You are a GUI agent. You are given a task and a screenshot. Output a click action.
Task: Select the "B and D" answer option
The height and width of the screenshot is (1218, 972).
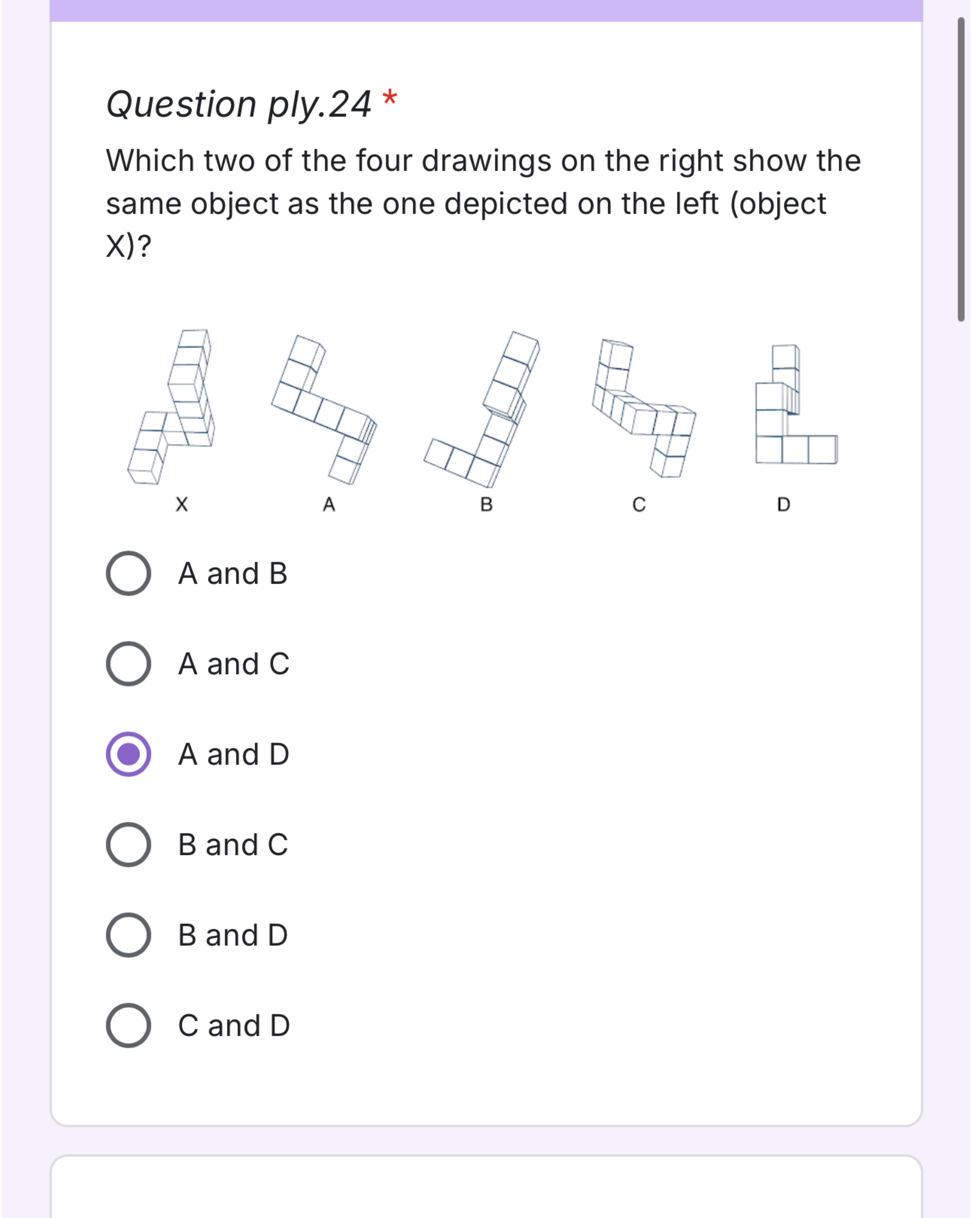pyautogui.click(x=128, y=935)
